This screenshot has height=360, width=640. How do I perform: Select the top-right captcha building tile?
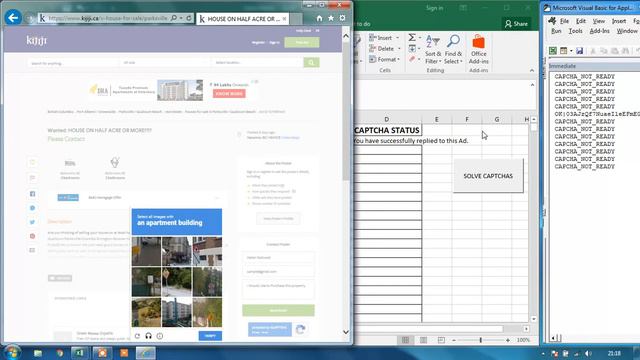207,251
